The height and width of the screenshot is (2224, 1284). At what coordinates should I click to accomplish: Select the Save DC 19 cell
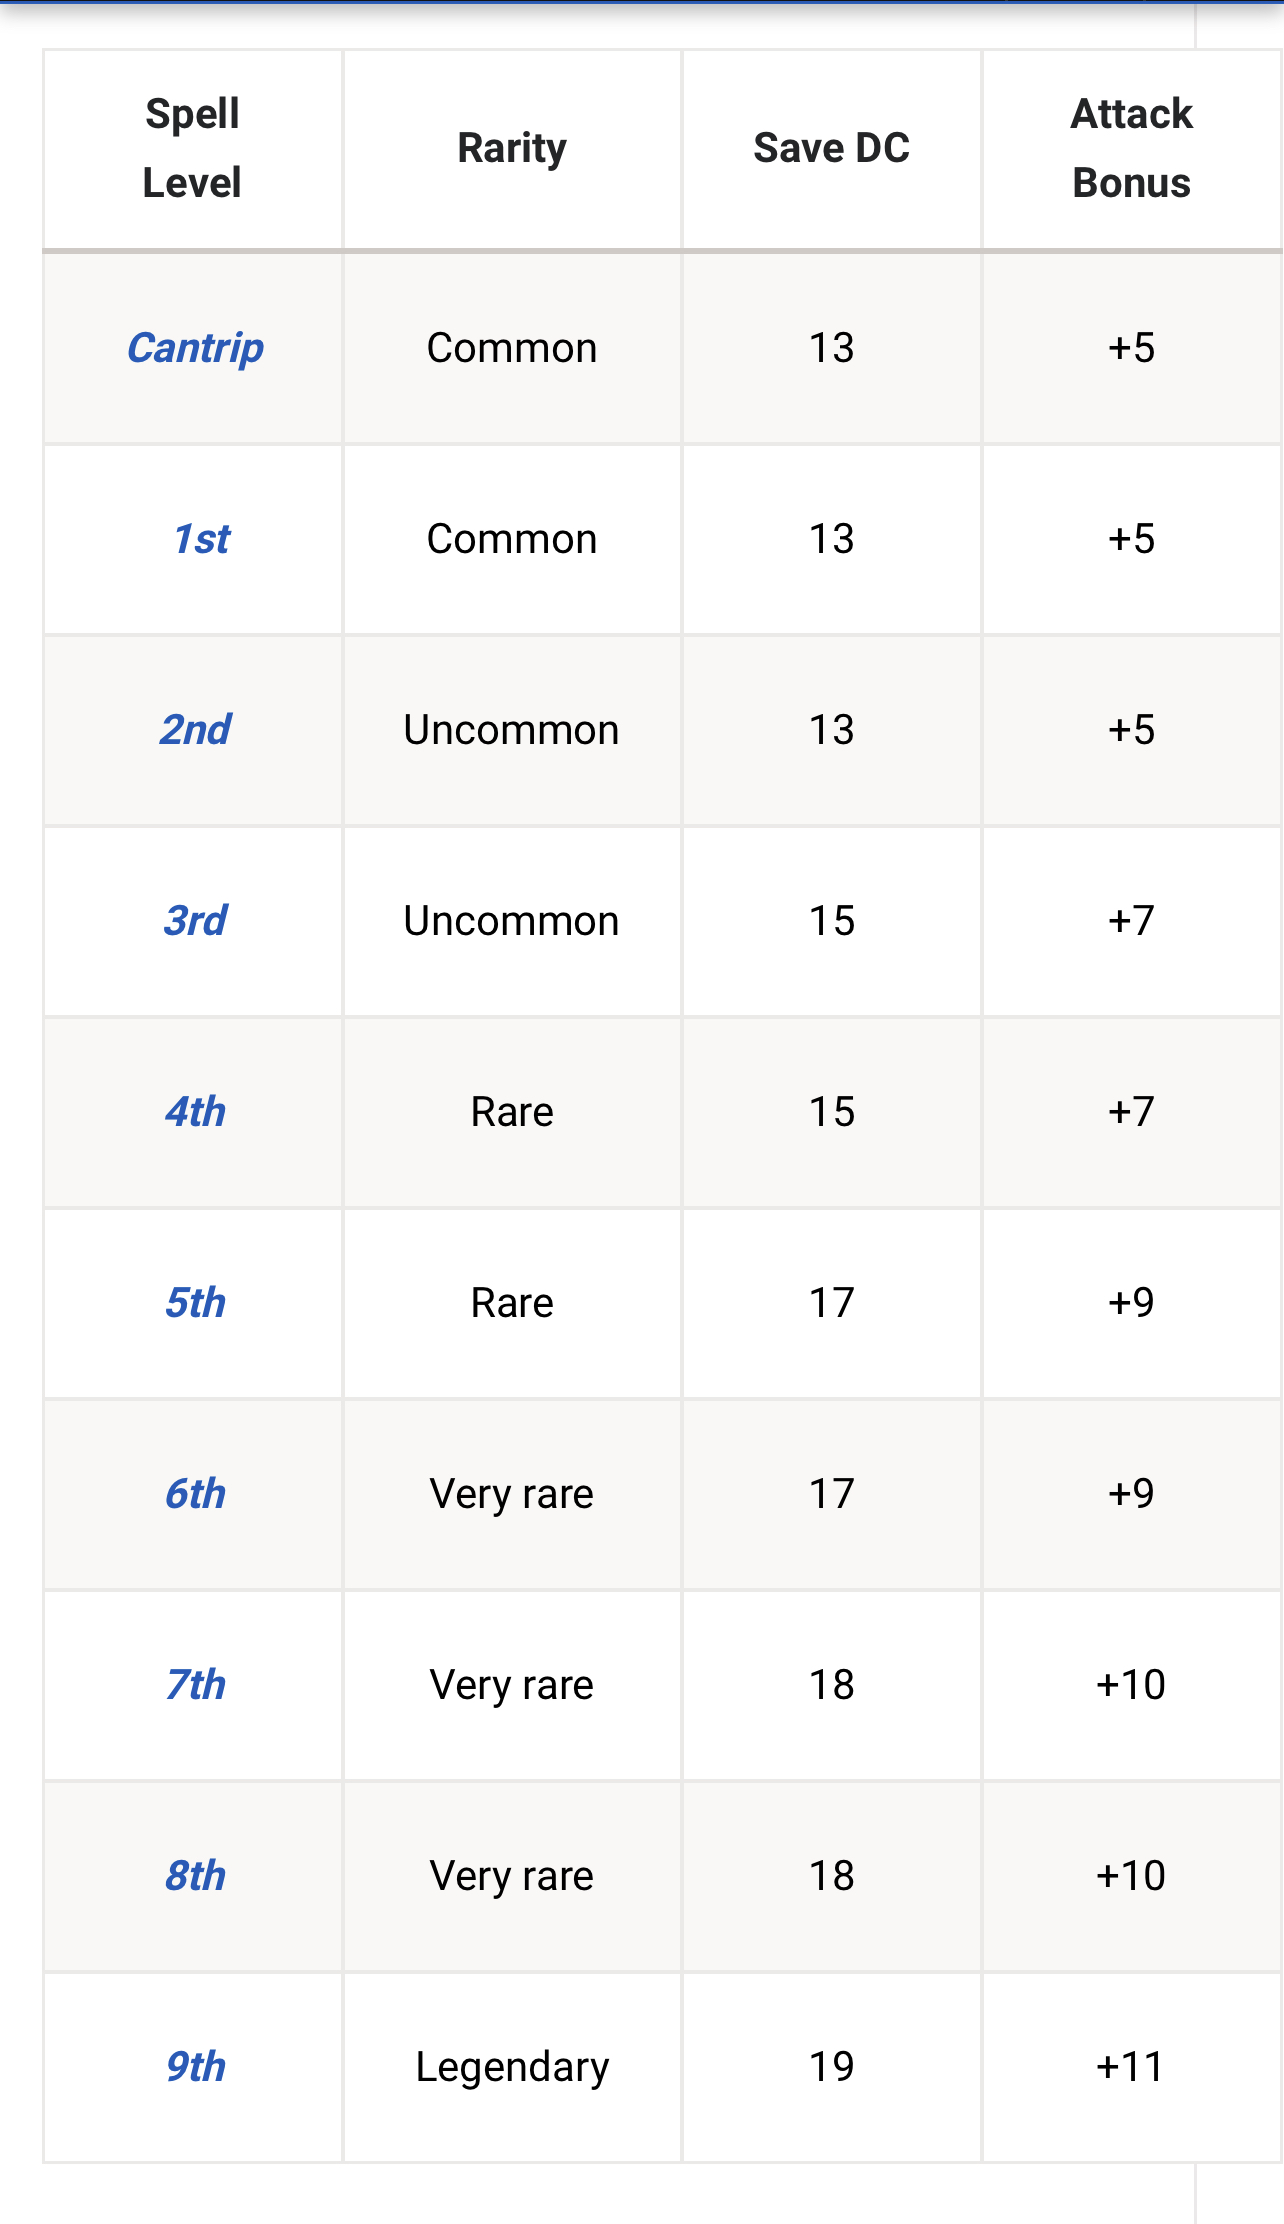831,2067
